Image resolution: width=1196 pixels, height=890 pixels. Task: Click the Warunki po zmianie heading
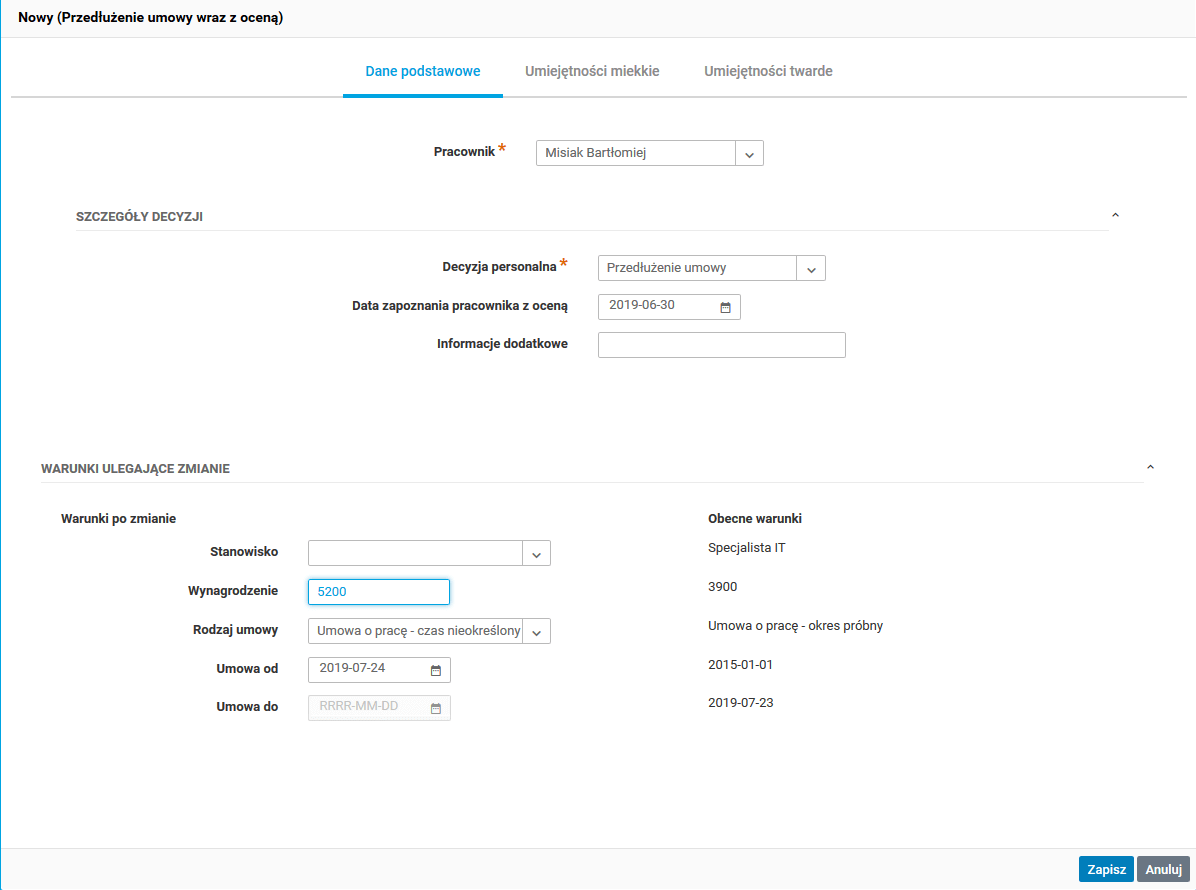(x=118, y=519)
